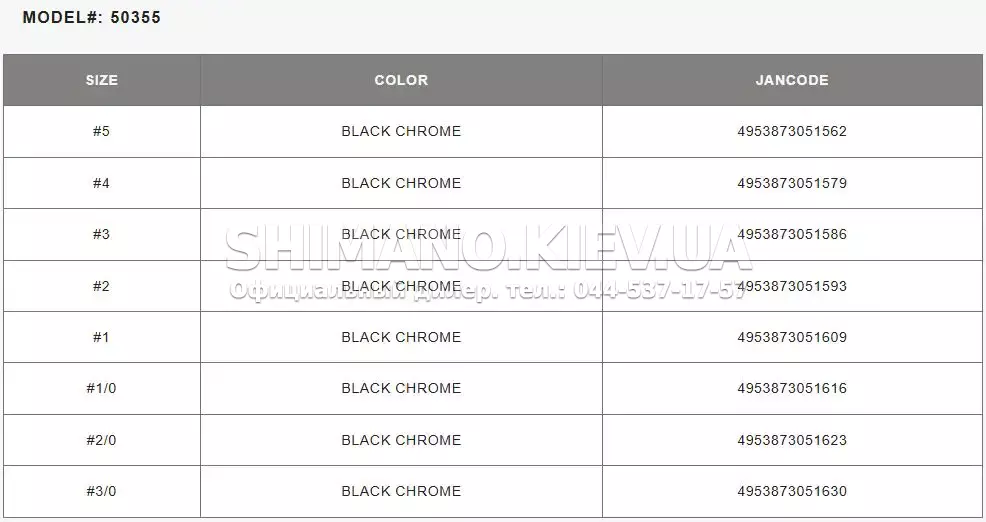The height and width of the screenshot is (522, 986).
Task: Click the MODEL#: 50355 heading
Action: click(x=92, y=18)
